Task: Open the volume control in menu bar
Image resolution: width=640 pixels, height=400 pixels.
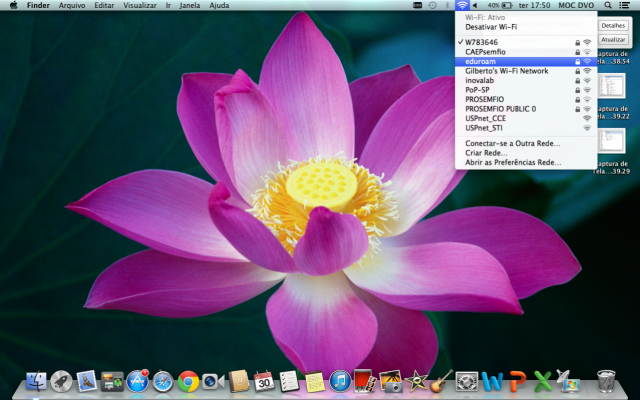Action: 475,5
